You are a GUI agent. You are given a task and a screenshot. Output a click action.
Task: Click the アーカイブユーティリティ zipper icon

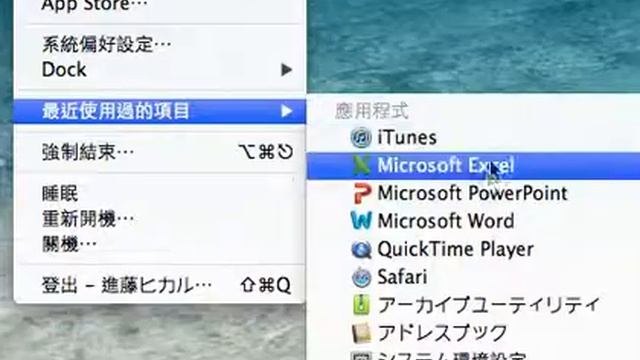[x=361, y=305]
